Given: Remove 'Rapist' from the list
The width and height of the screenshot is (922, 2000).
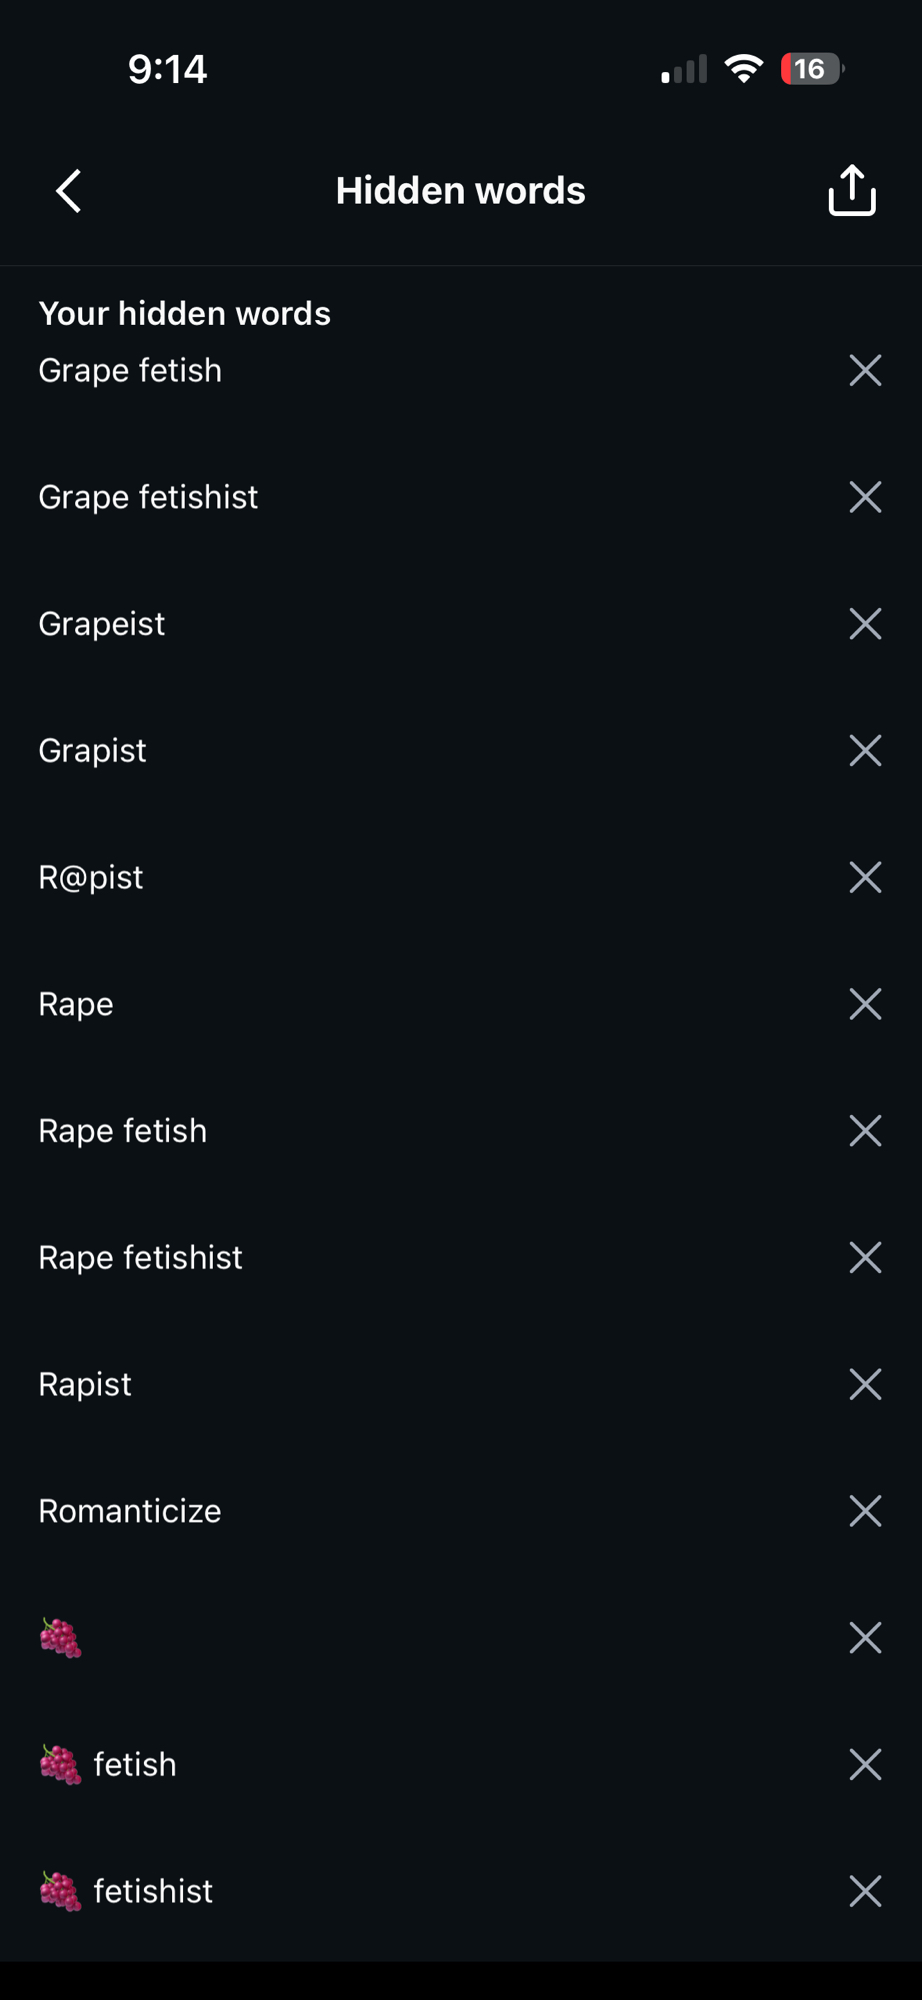Looking at the screenshot, I should coord(865,1384).
